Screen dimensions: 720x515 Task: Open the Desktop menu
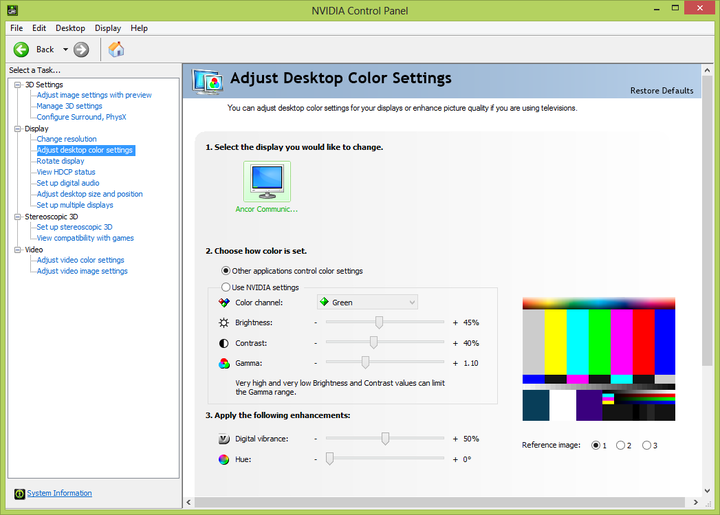pos(70,28)
